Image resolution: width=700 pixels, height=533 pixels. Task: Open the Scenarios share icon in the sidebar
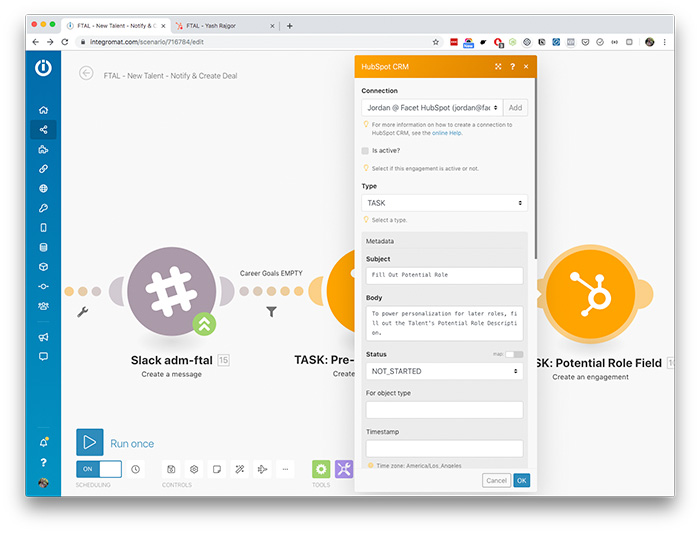coord(43,129)
